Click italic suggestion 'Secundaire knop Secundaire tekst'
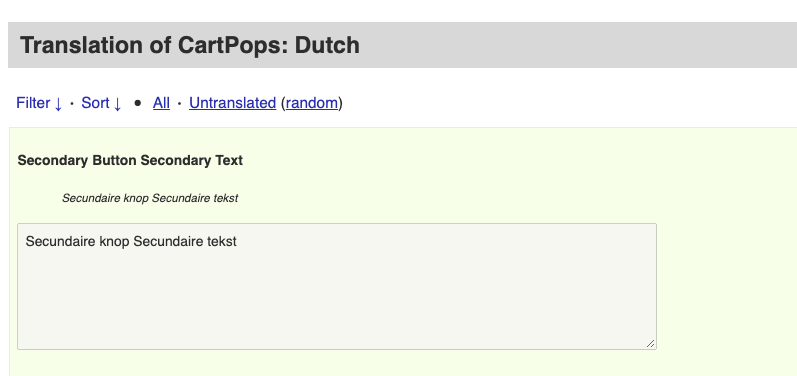Image resolution: width=797 pixels, height=376 pixels. tap(150, 198)
